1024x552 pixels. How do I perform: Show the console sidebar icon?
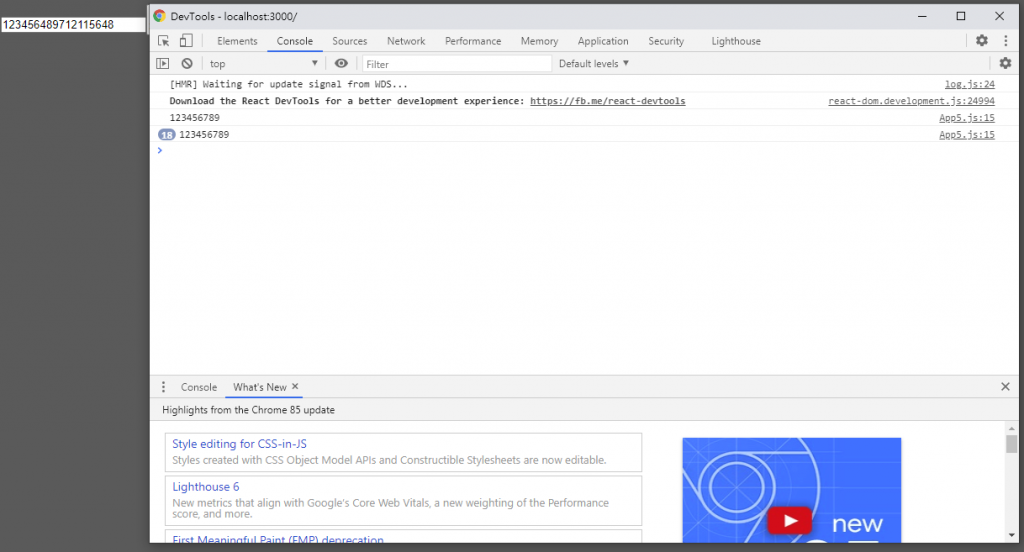coord(163,63)
